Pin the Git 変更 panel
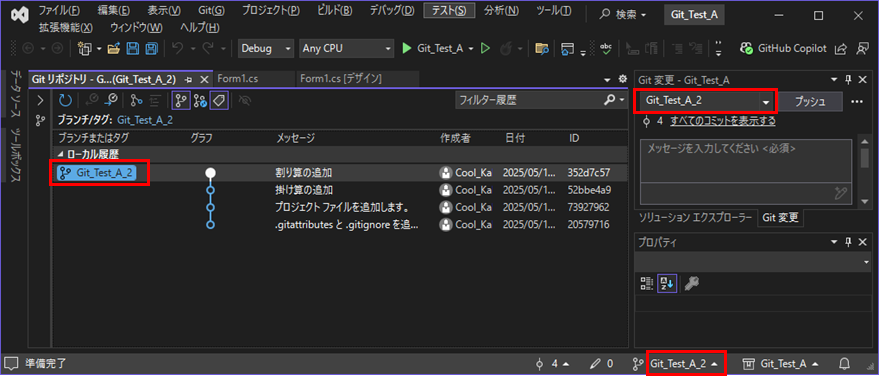The width and height of the screenshot is (879, 376). 848,80
